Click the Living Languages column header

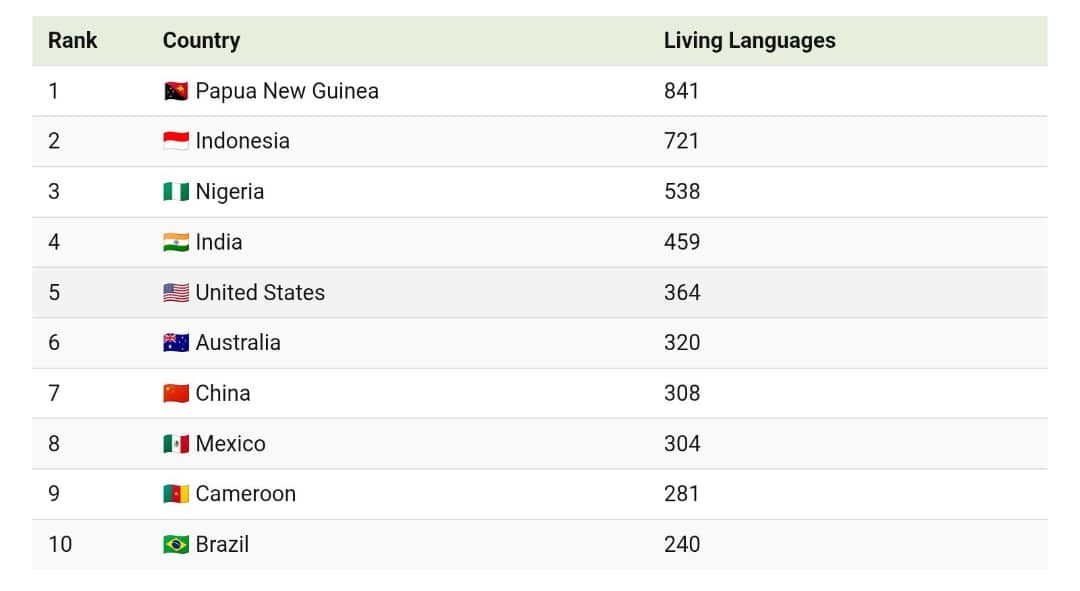pos(749,41)
